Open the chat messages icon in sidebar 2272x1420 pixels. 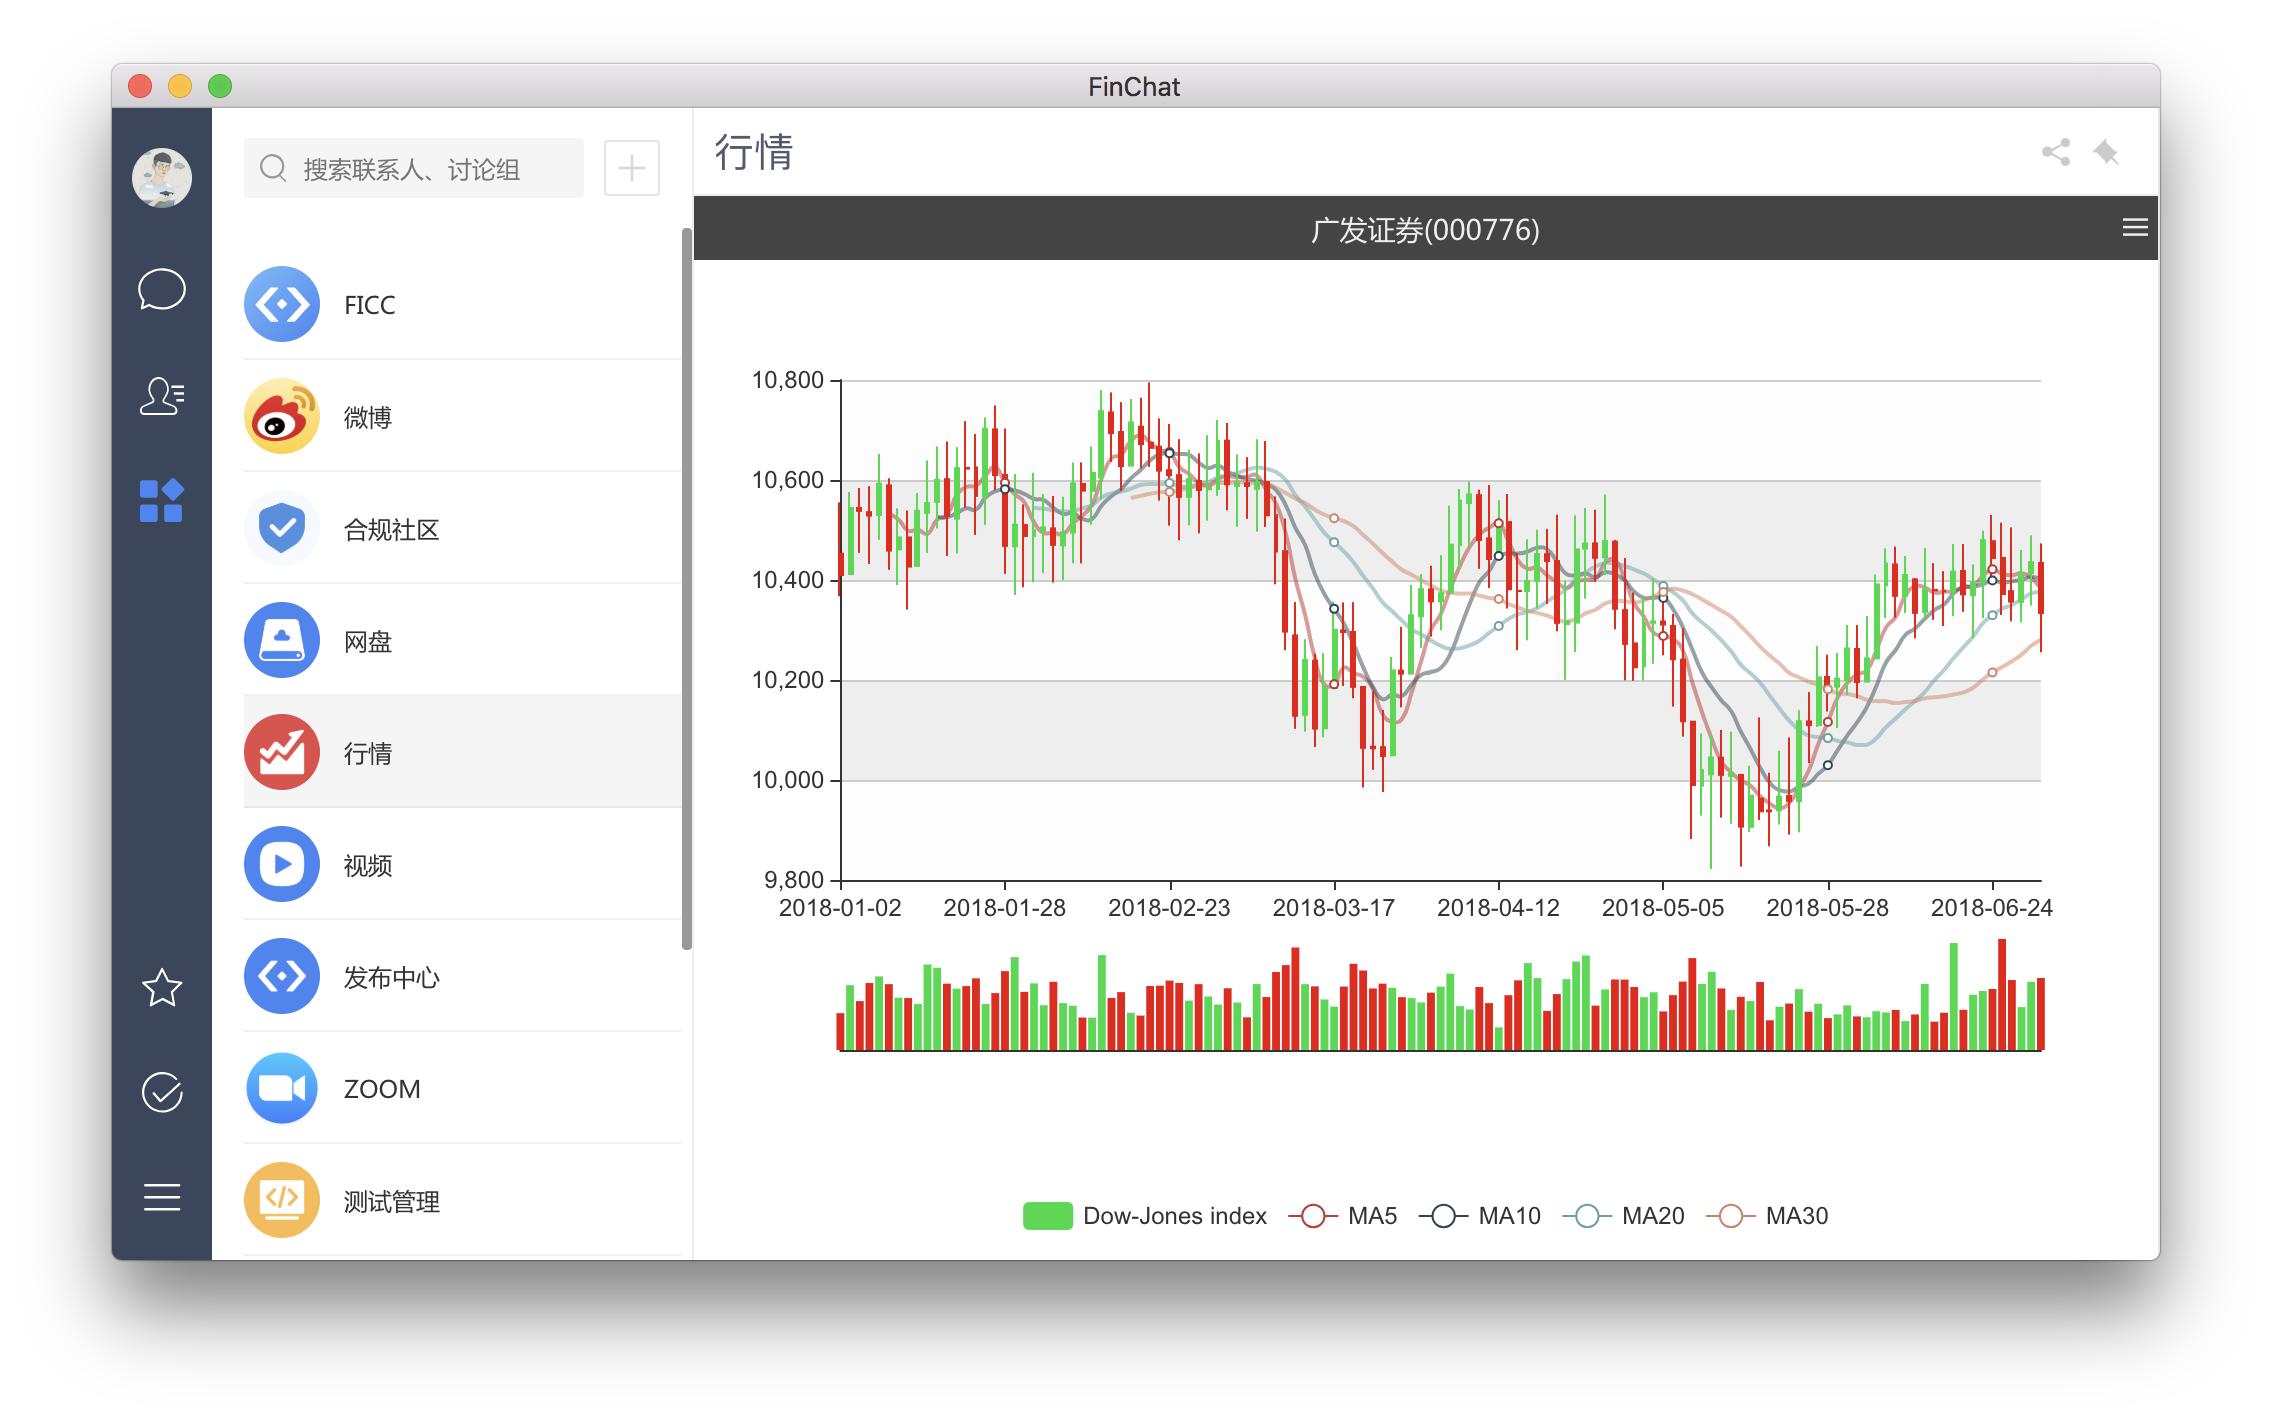point(161,290)
